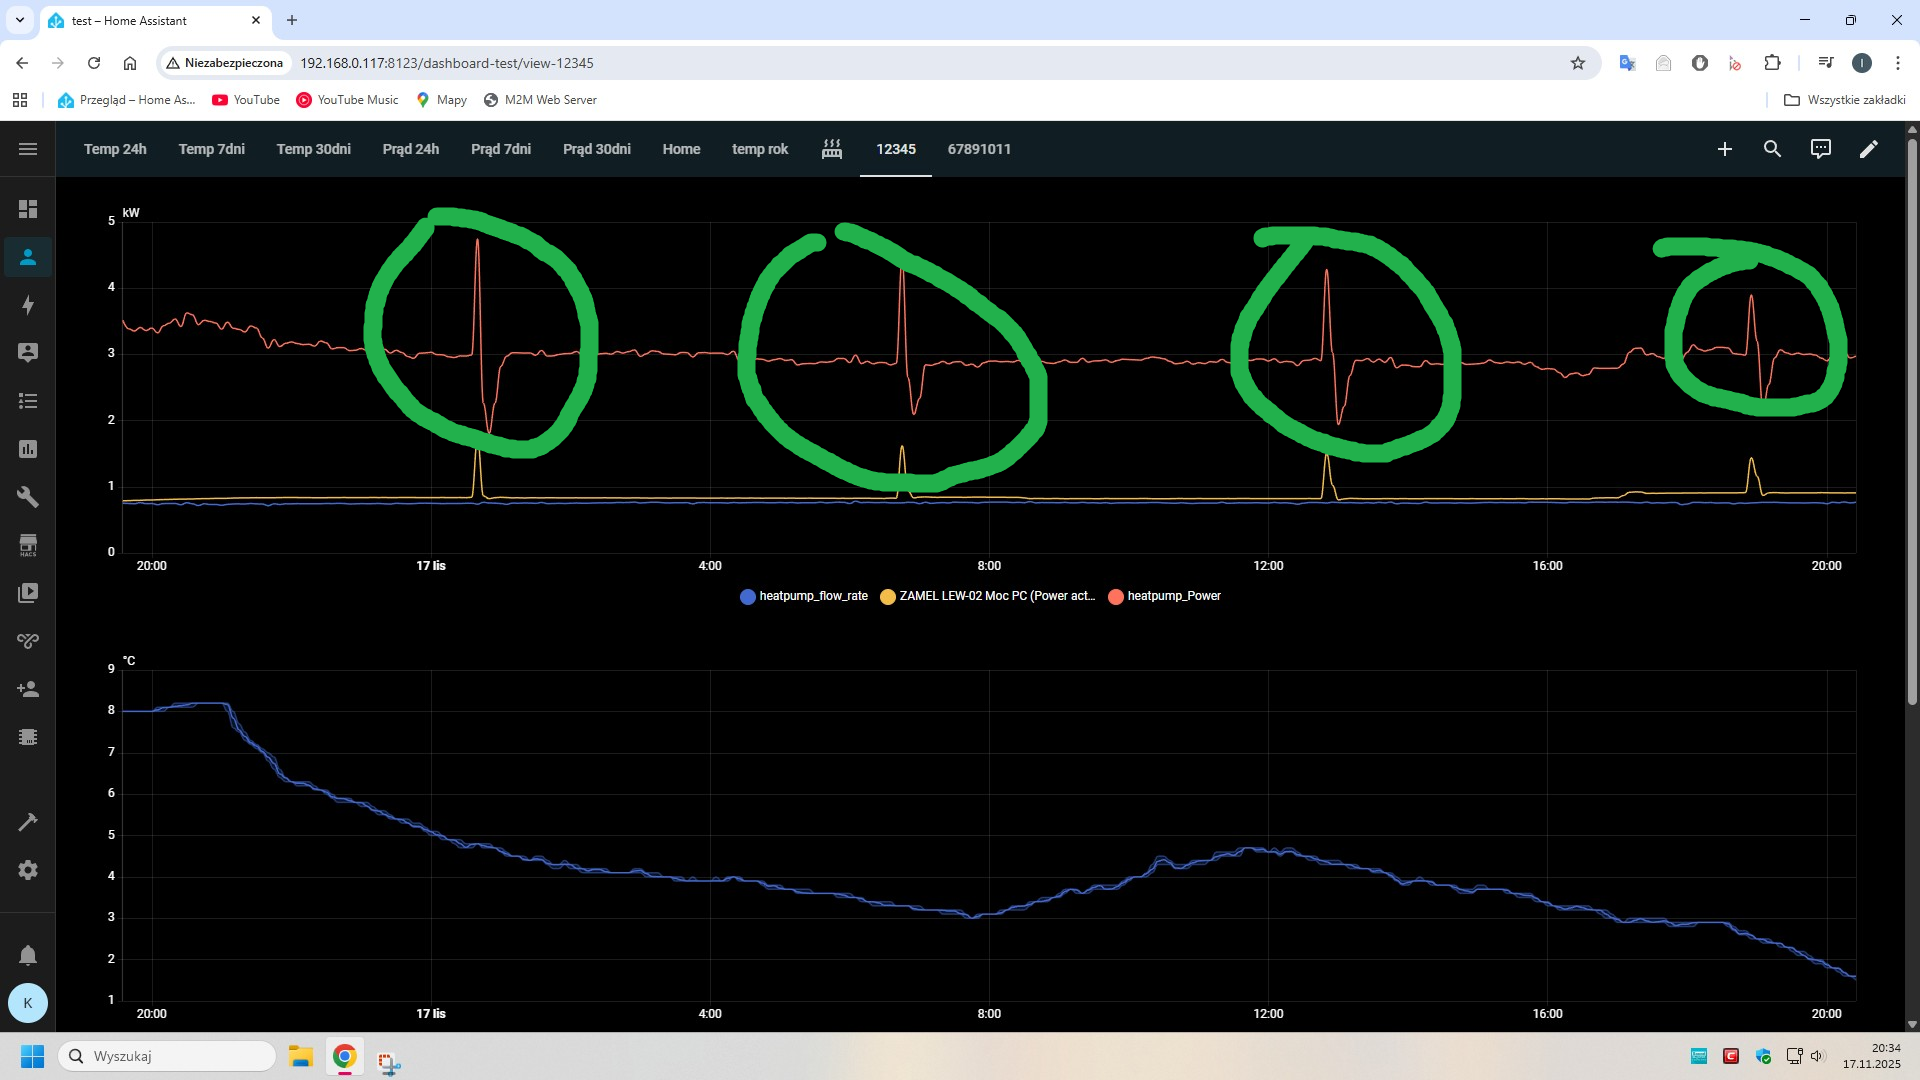Click the notifications bell in sidebar
Screen dimensions: 1920x1080
[28, 955]
